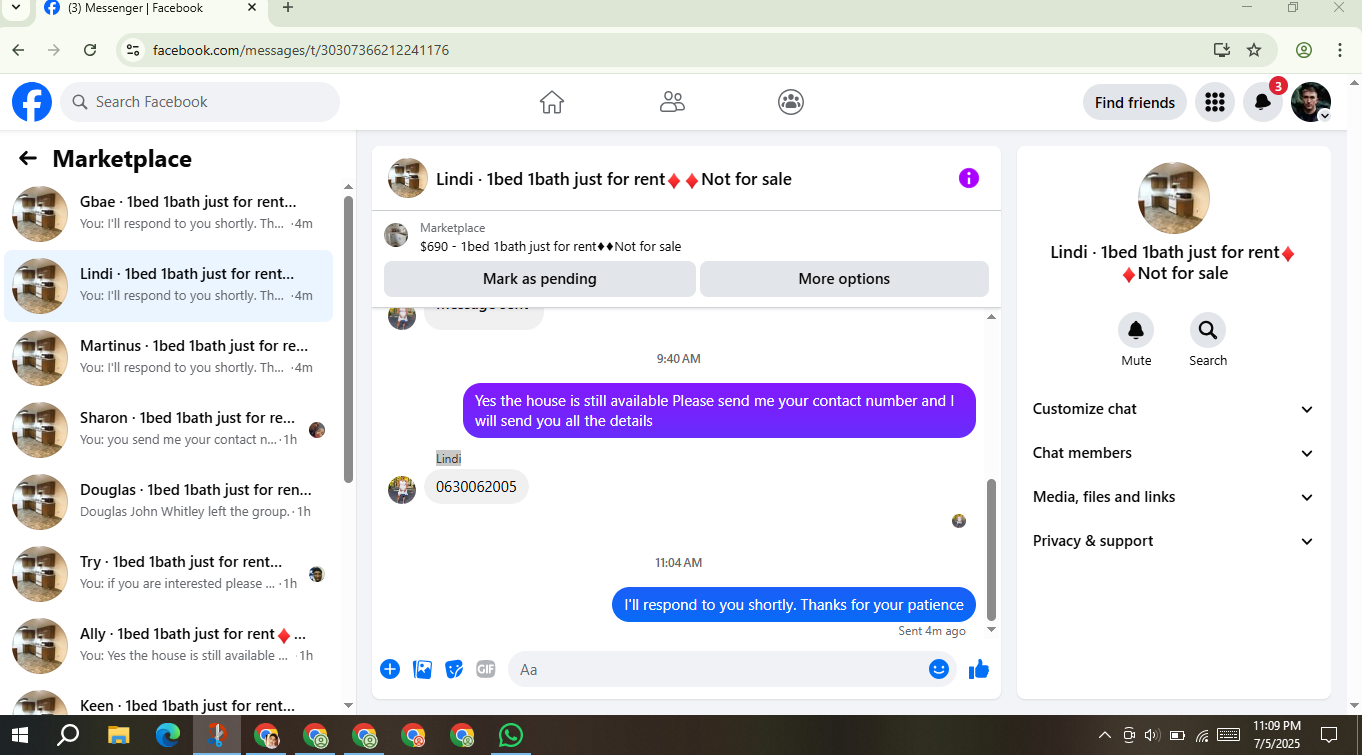The image size is (1362, 755).
Task: Open the Martinus conversation
Action: coord(168,357)
